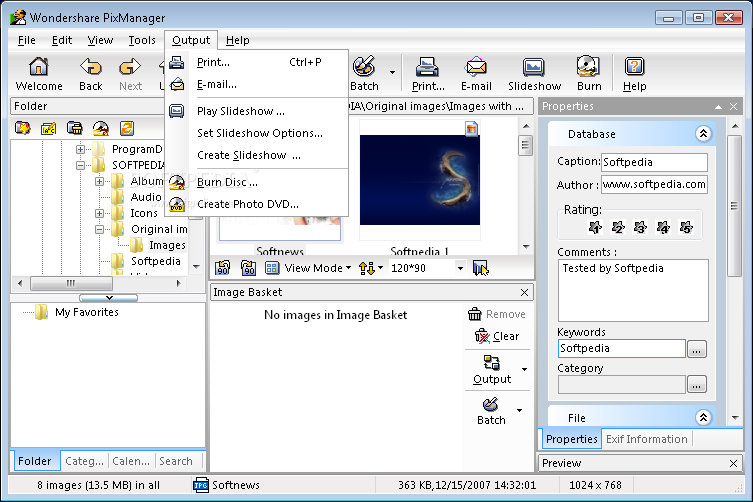
Task: Open the 120*90 thumbnail size dropdown
Action: coord(460,268)
